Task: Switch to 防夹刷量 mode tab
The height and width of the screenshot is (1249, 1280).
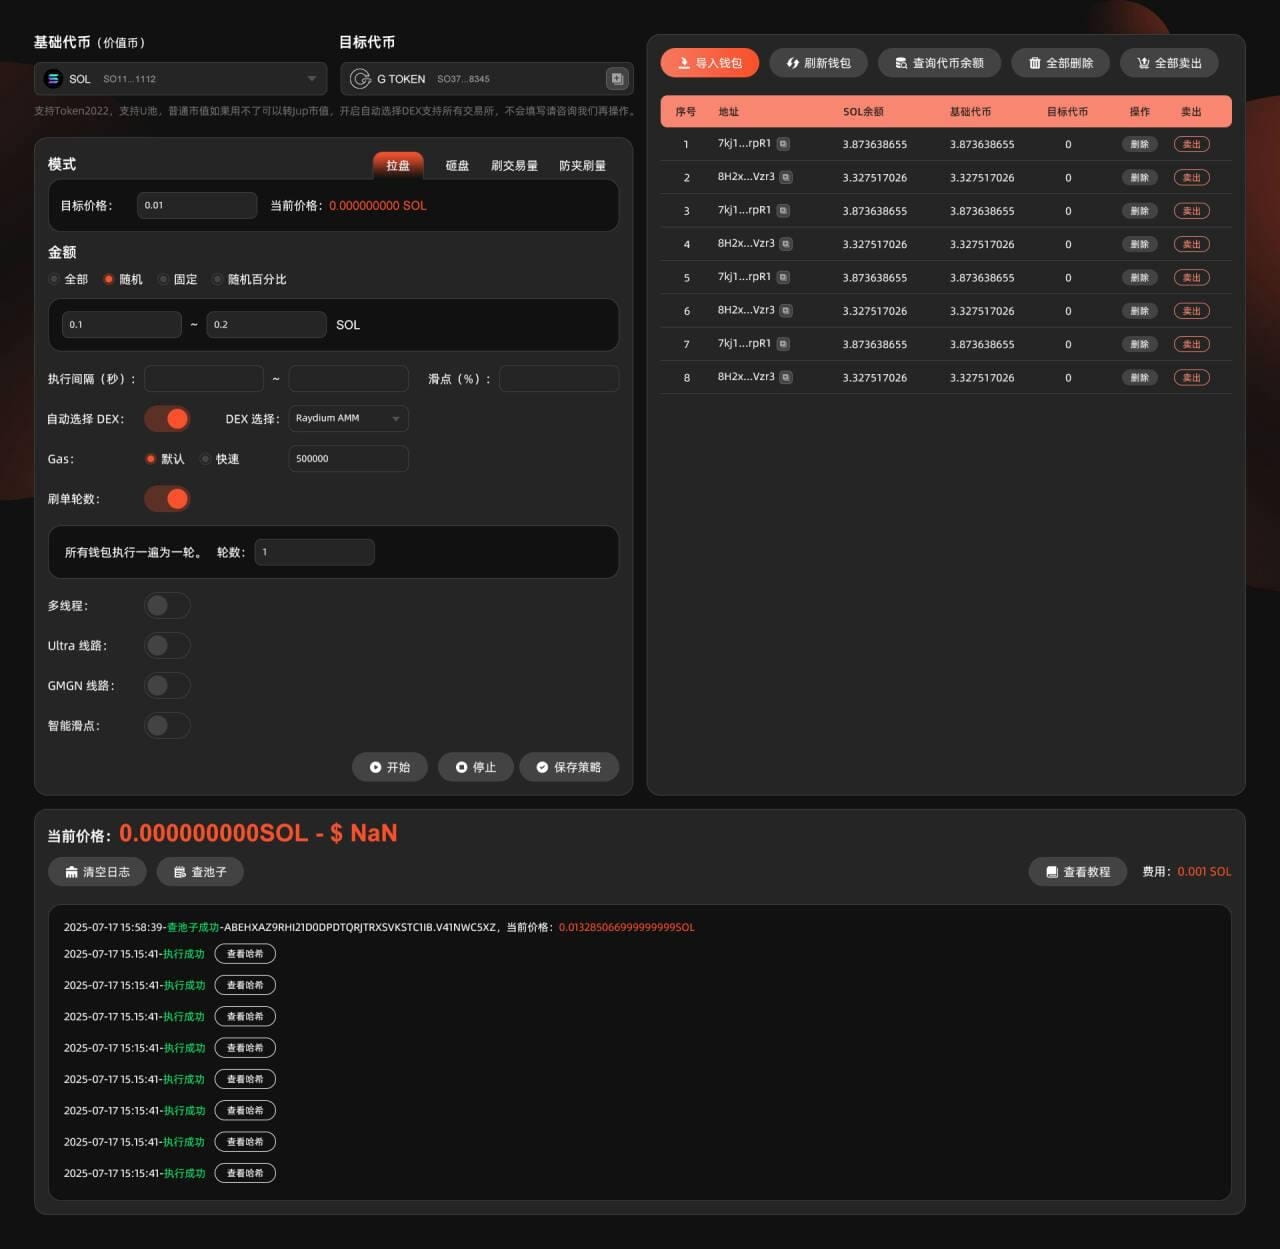Action: click(582, 165)
